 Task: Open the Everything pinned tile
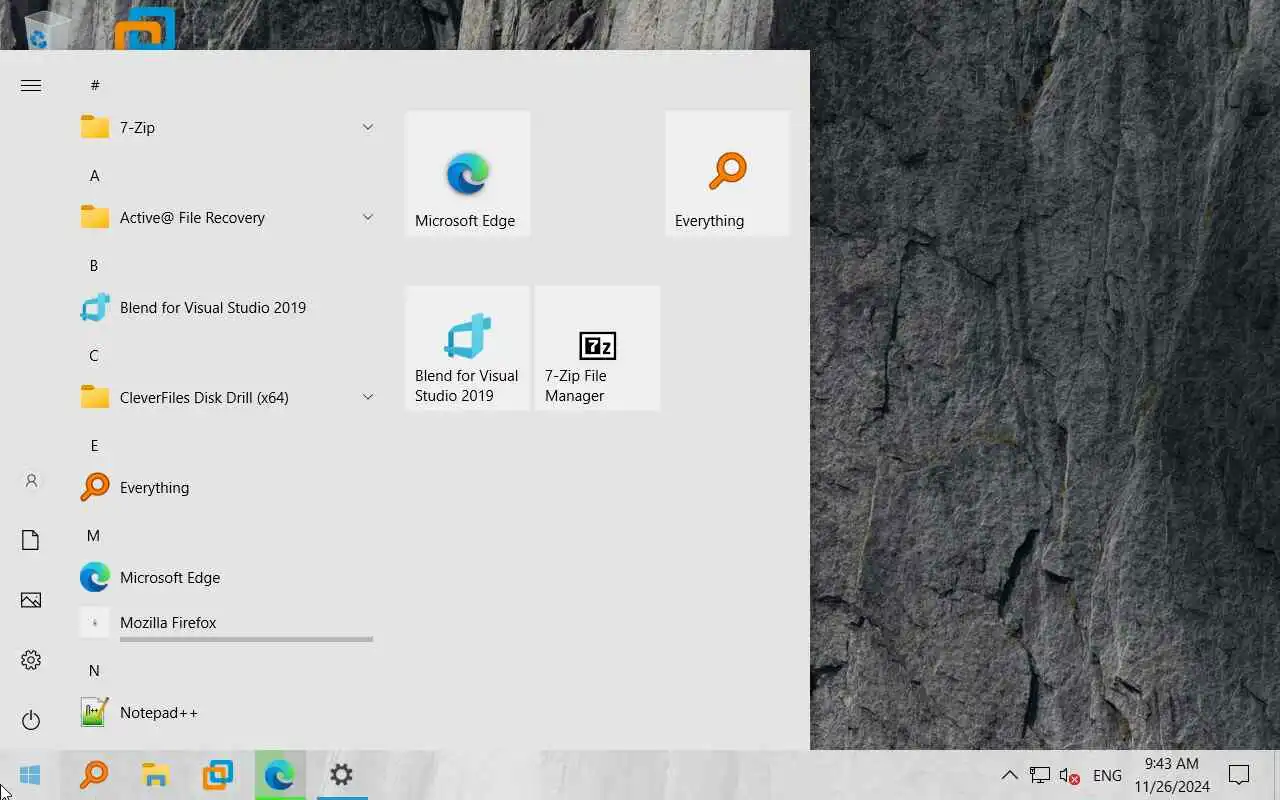pyautogui.click(x=727, y=173)
